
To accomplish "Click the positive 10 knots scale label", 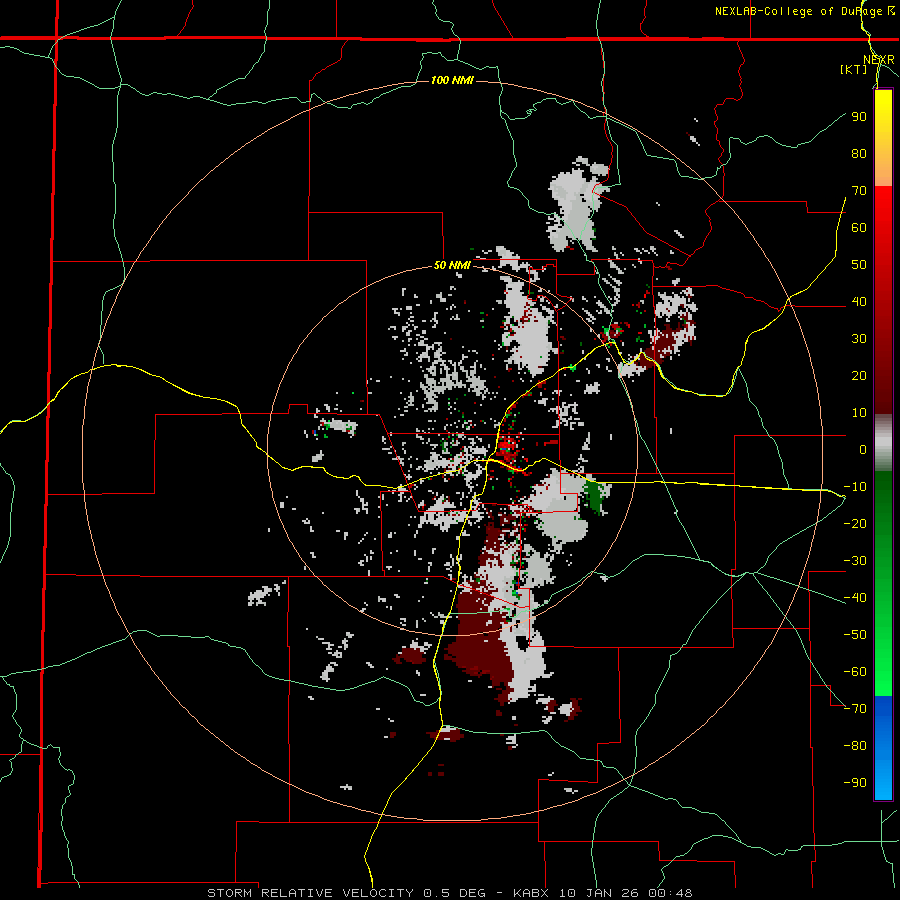I will [x=859, y=413].
